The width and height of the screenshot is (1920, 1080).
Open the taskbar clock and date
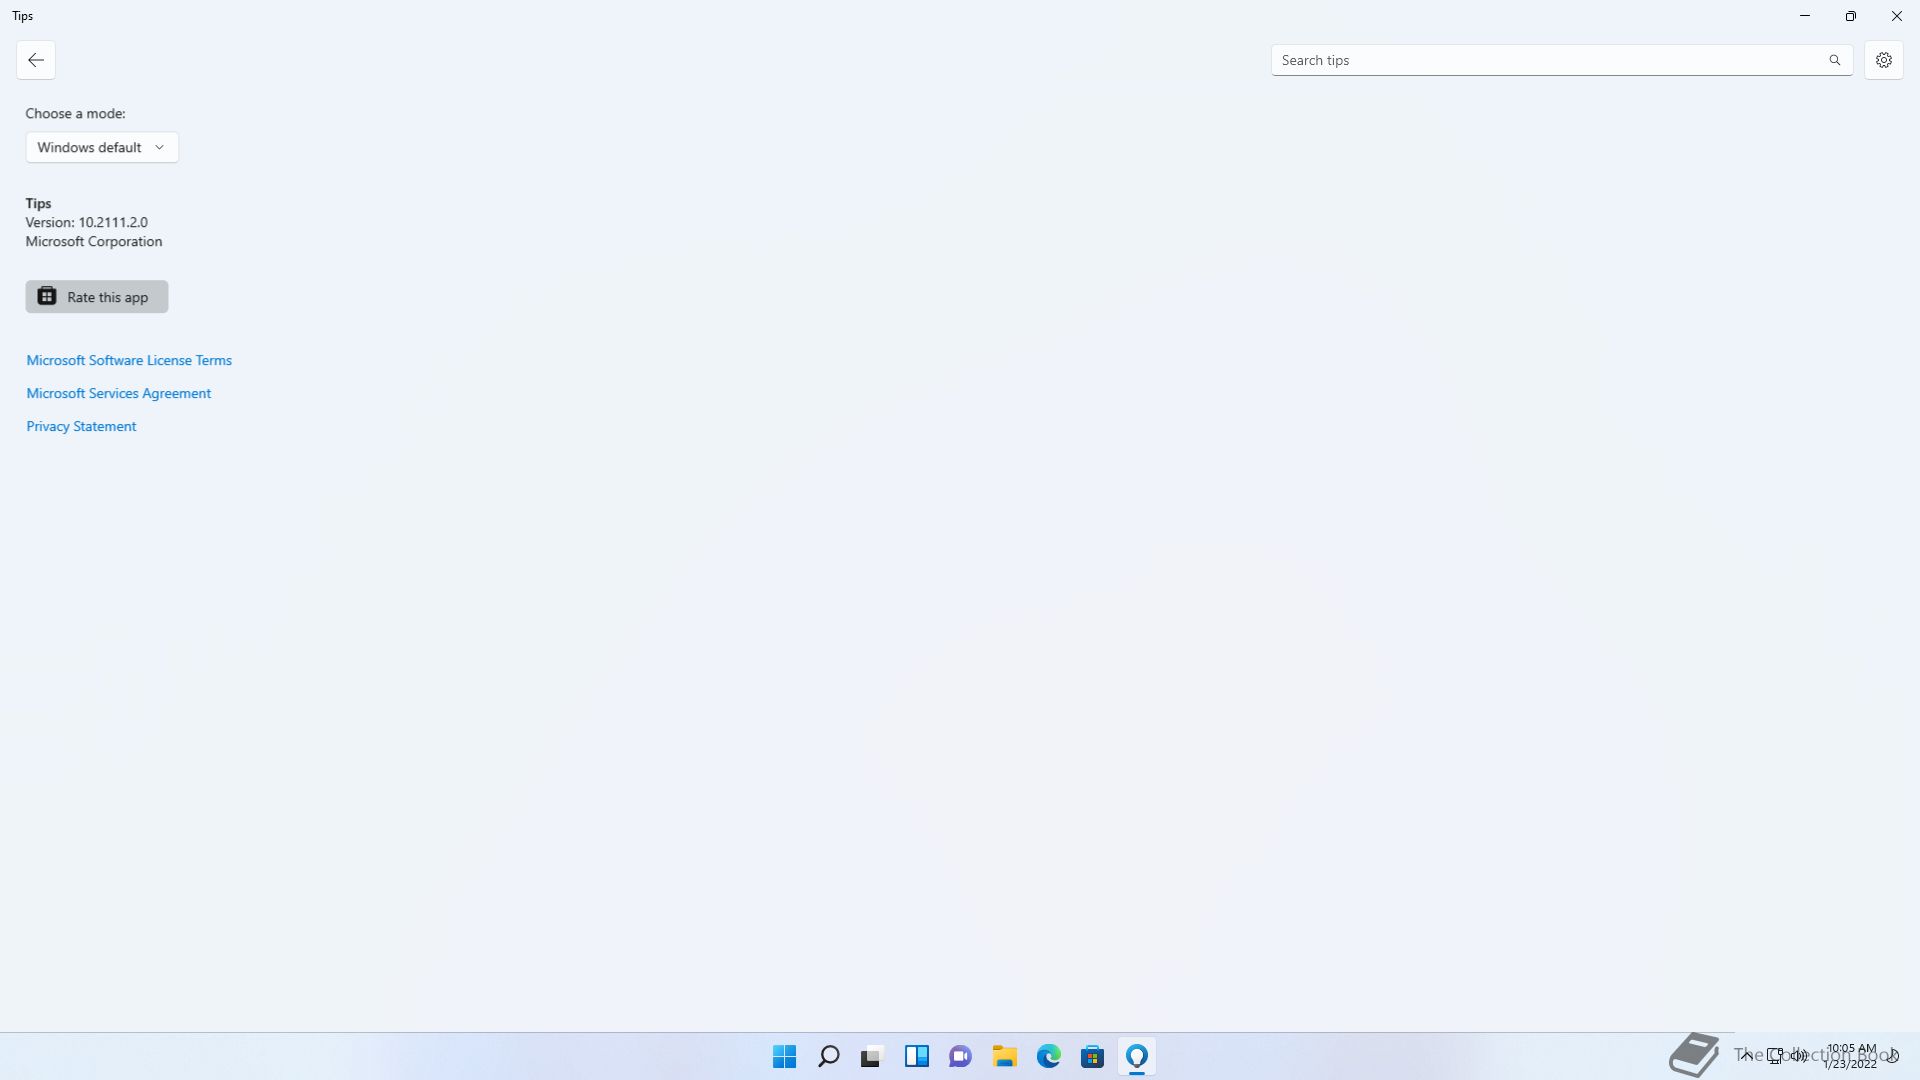coord(1850,1056)
